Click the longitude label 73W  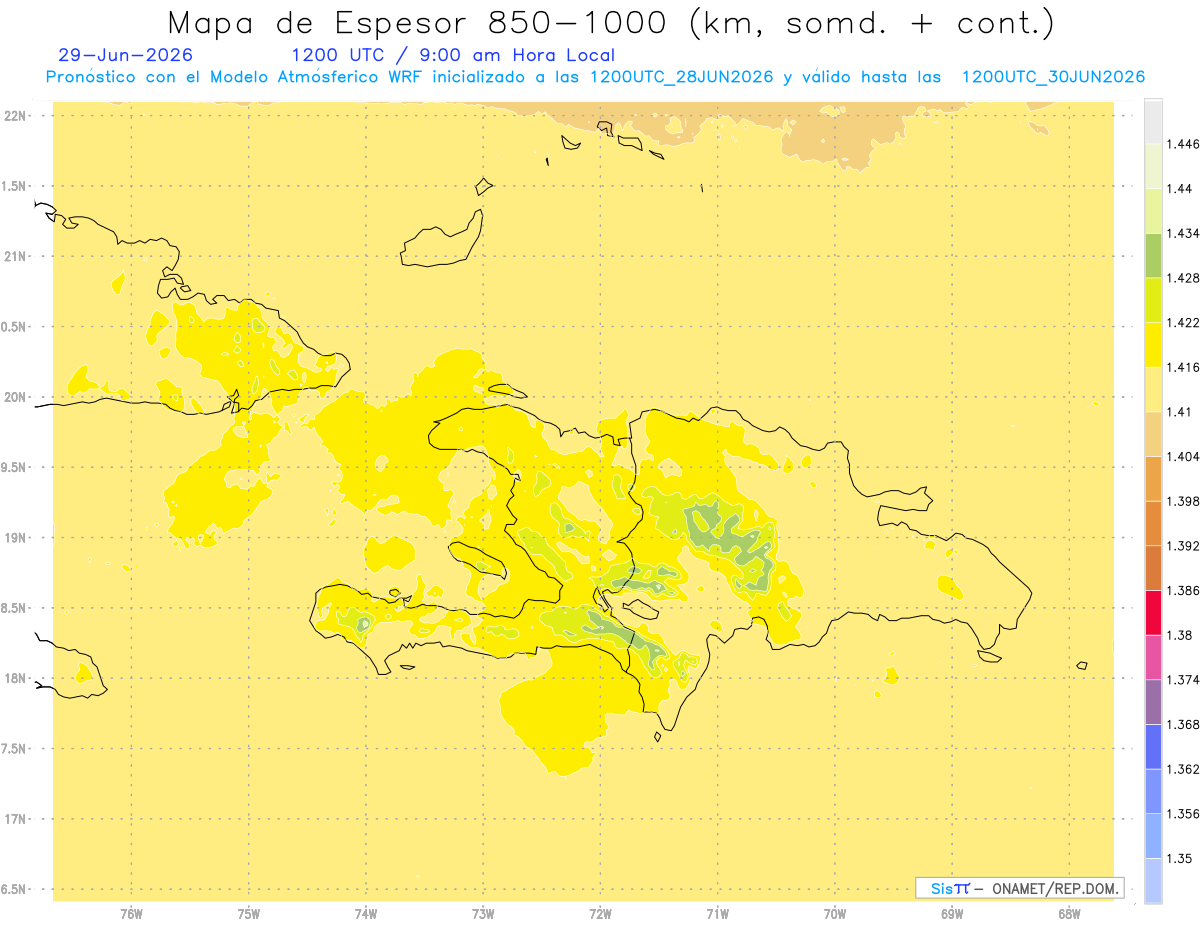pyautogui.click(x=483, y=913)
